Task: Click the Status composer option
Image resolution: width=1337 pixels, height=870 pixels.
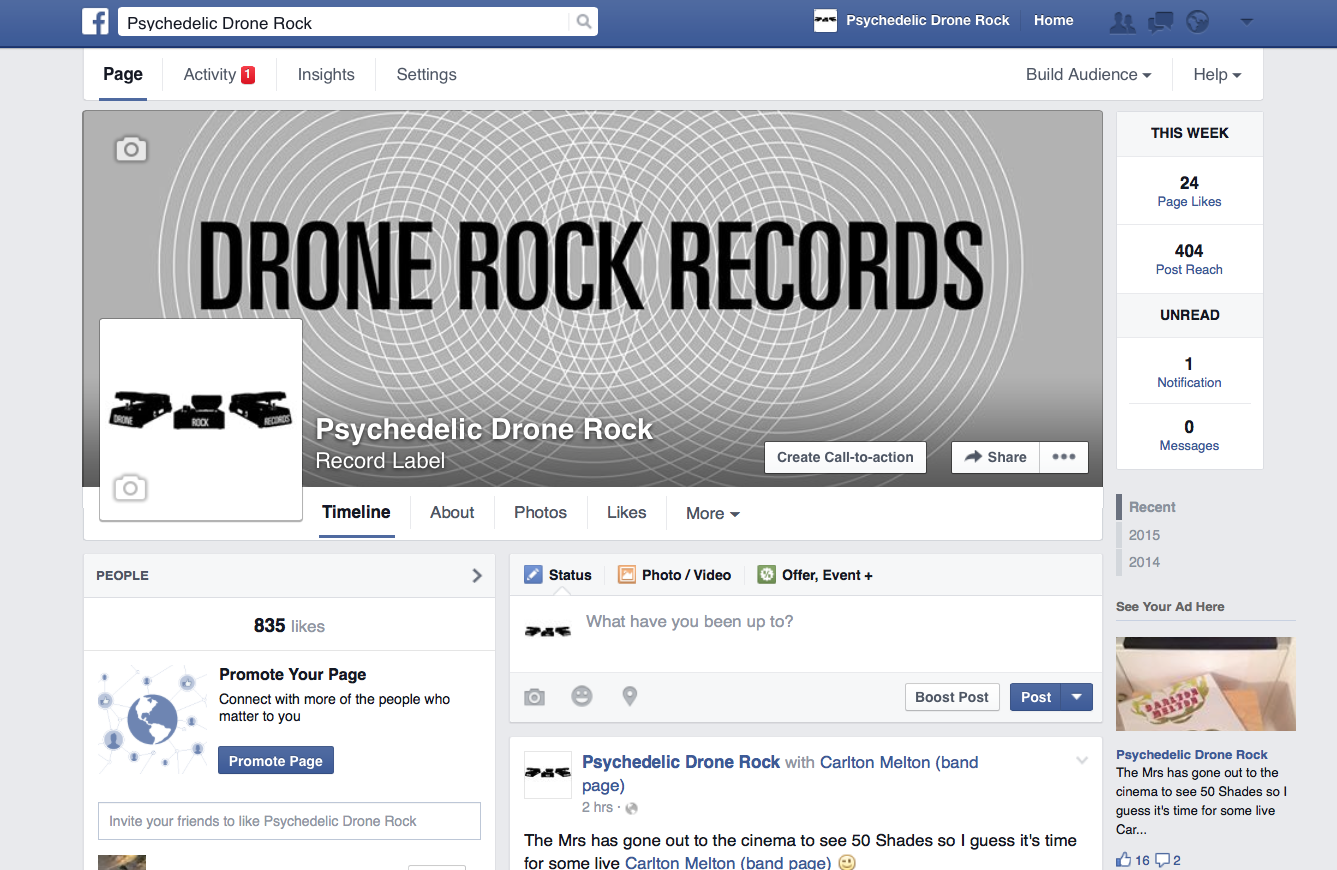Action: [x=558, y=575]
